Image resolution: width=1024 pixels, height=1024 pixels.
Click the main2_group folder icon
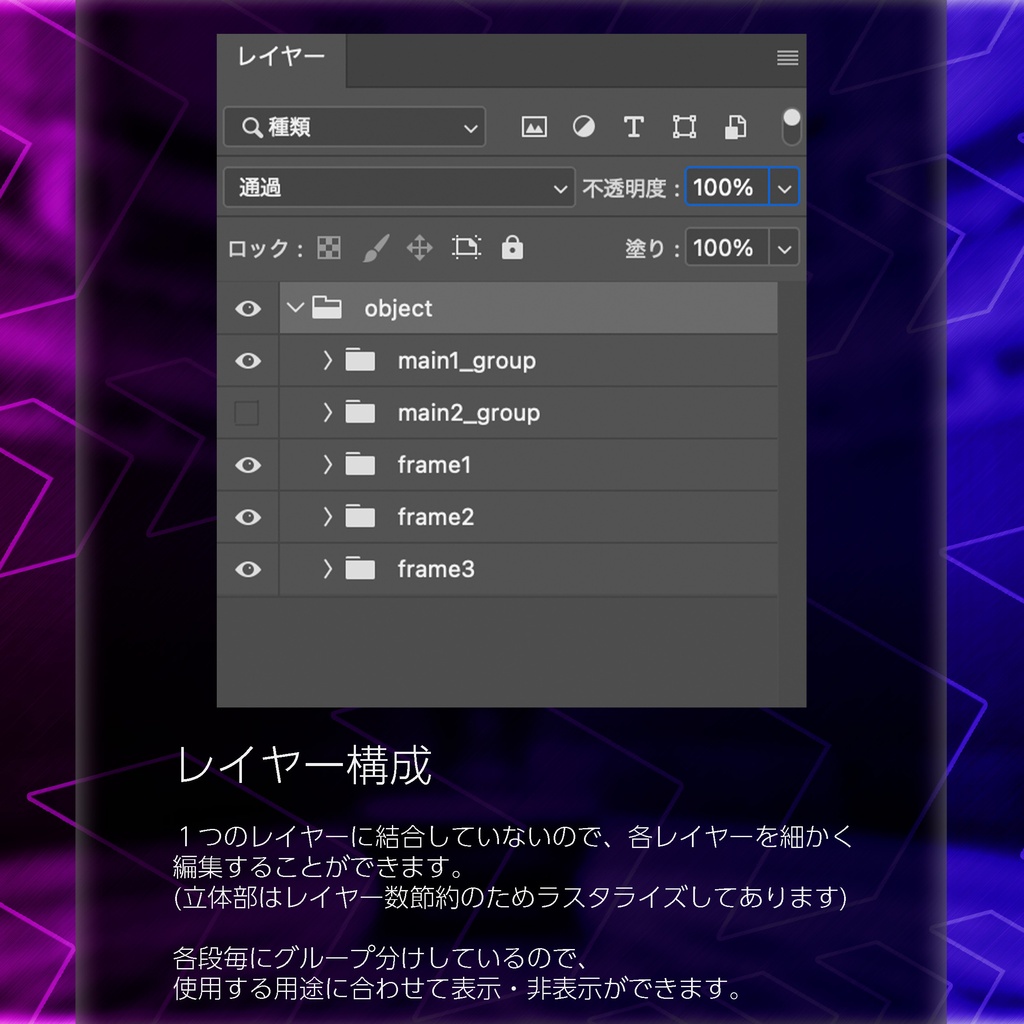(x=360, y=412)
